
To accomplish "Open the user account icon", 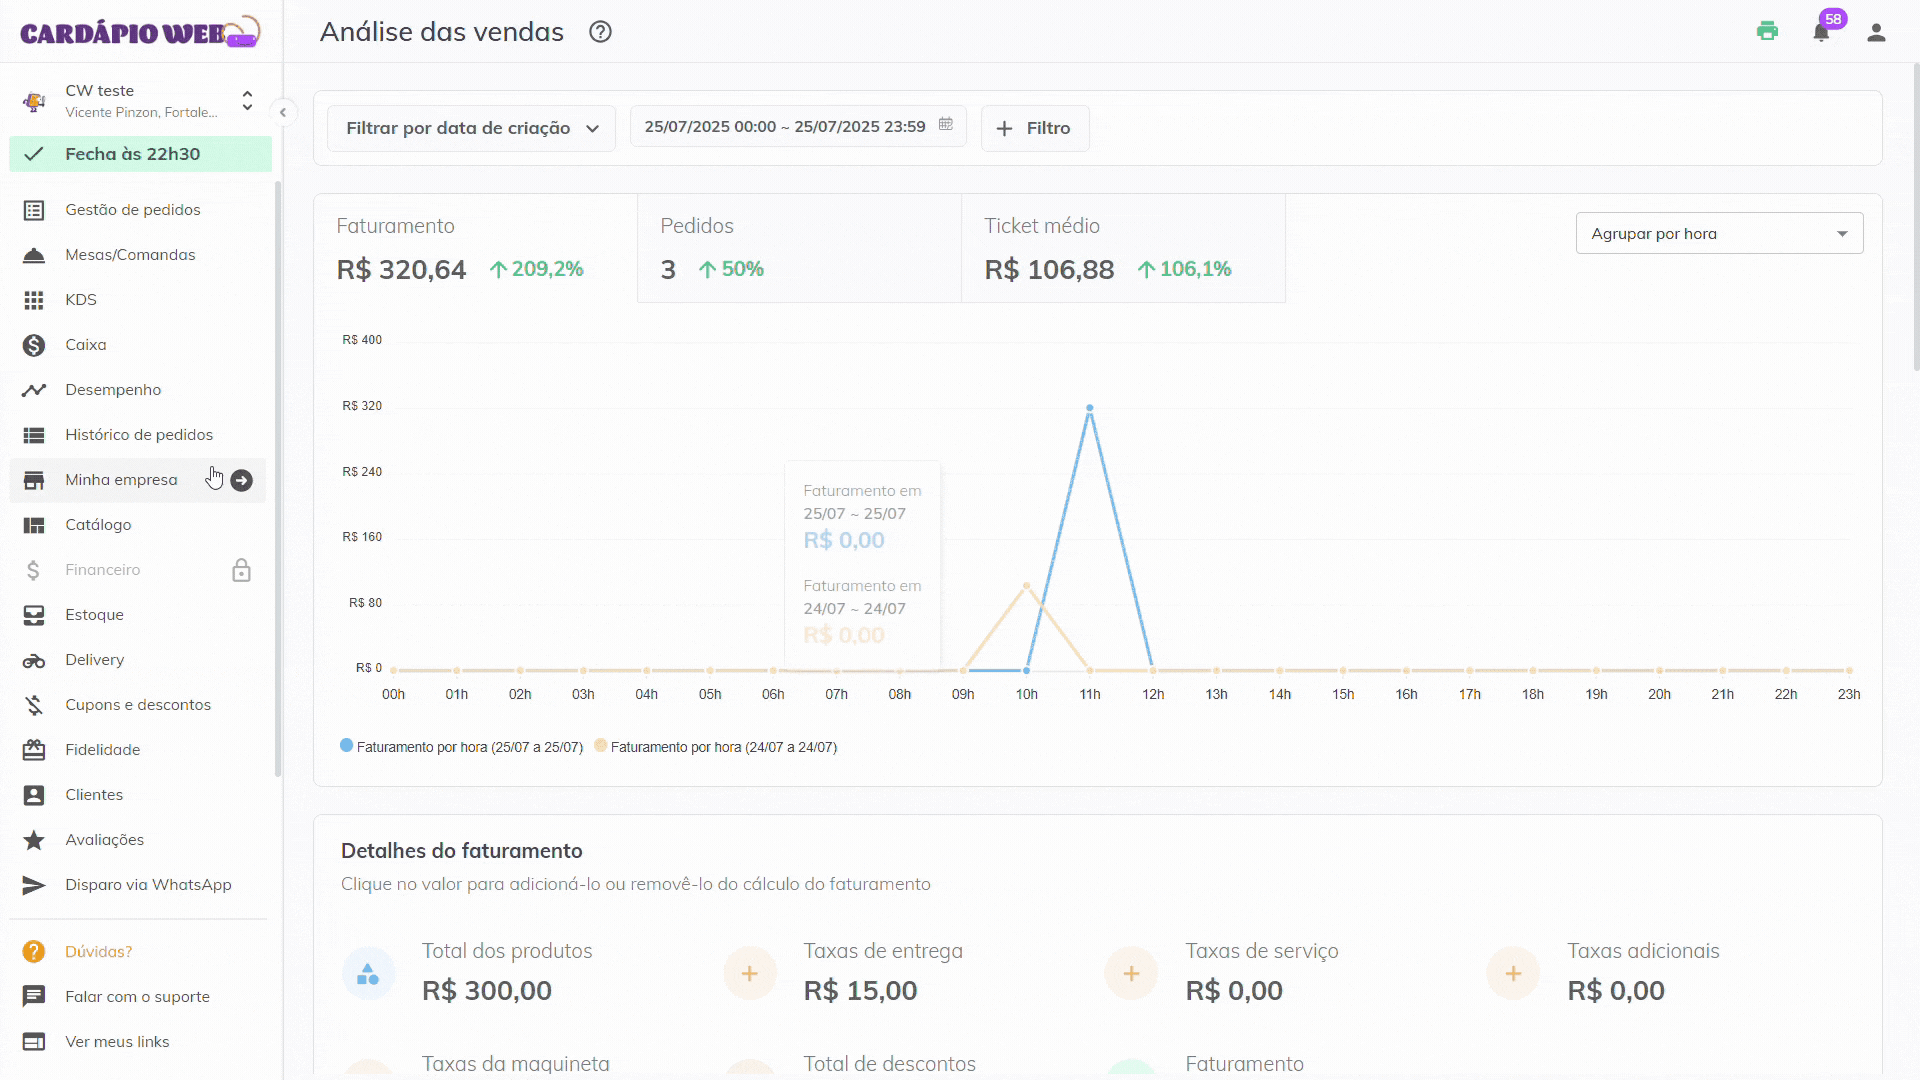I will (1876, 32).
